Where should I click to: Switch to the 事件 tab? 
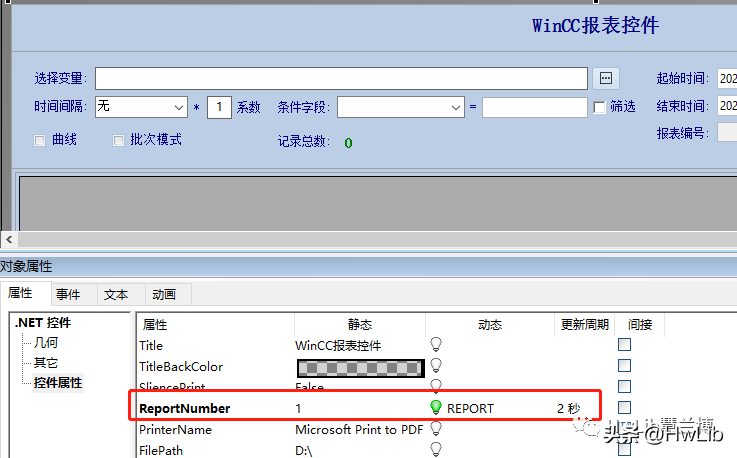click(x=68, y=294)
